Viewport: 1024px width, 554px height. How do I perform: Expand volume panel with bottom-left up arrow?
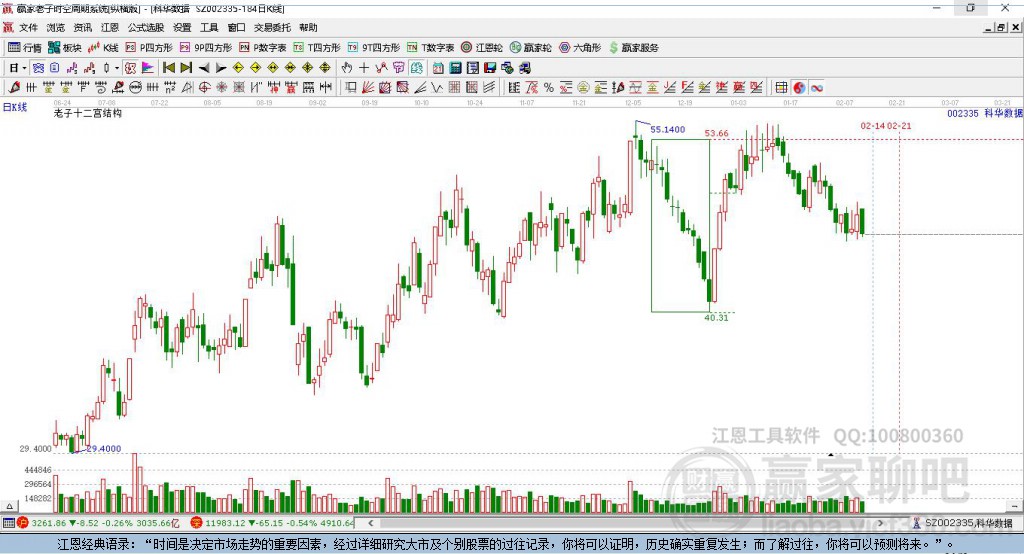pyautogui.click(x=9, y=506)
